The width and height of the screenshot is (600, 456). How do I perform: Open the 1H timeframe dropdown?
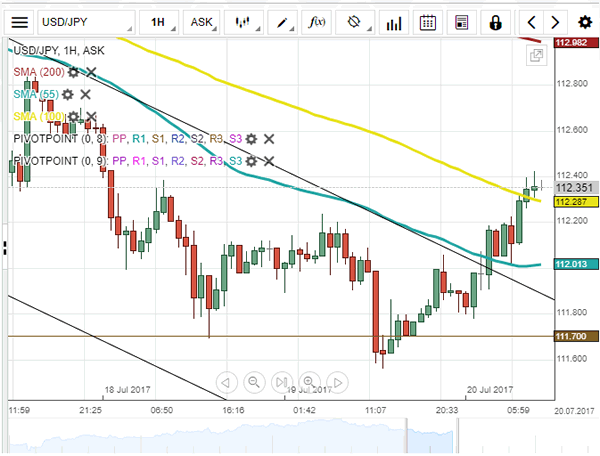click(159, 22)
